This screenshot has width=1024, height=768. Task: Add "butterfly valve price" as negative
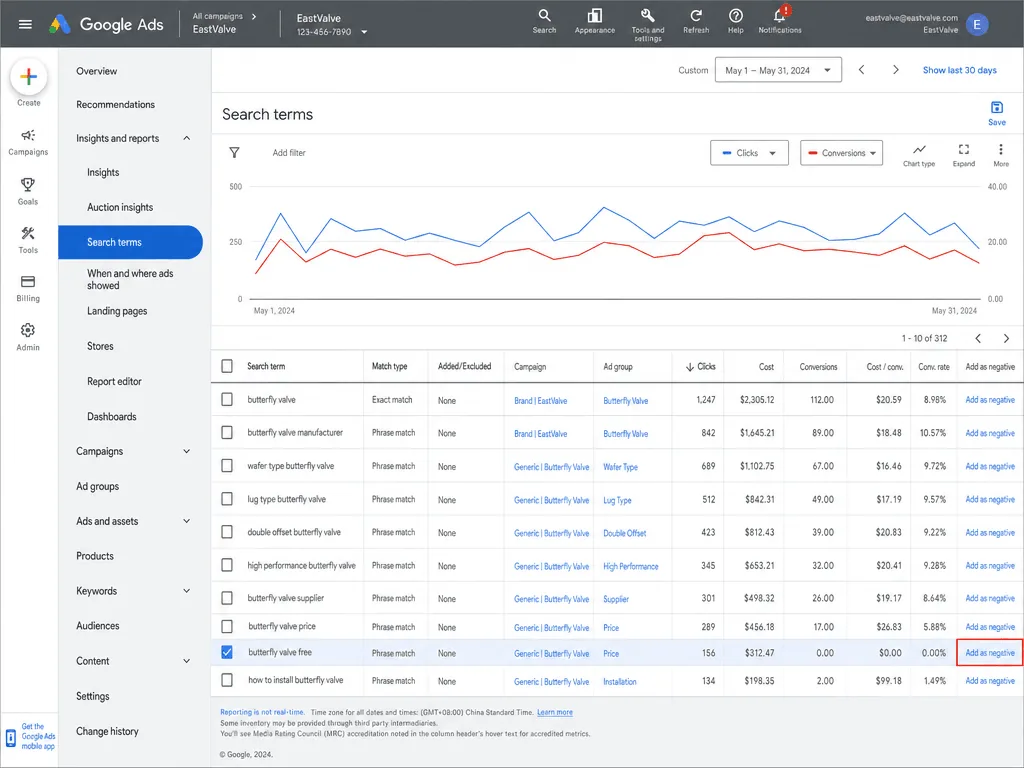[989, 626]
